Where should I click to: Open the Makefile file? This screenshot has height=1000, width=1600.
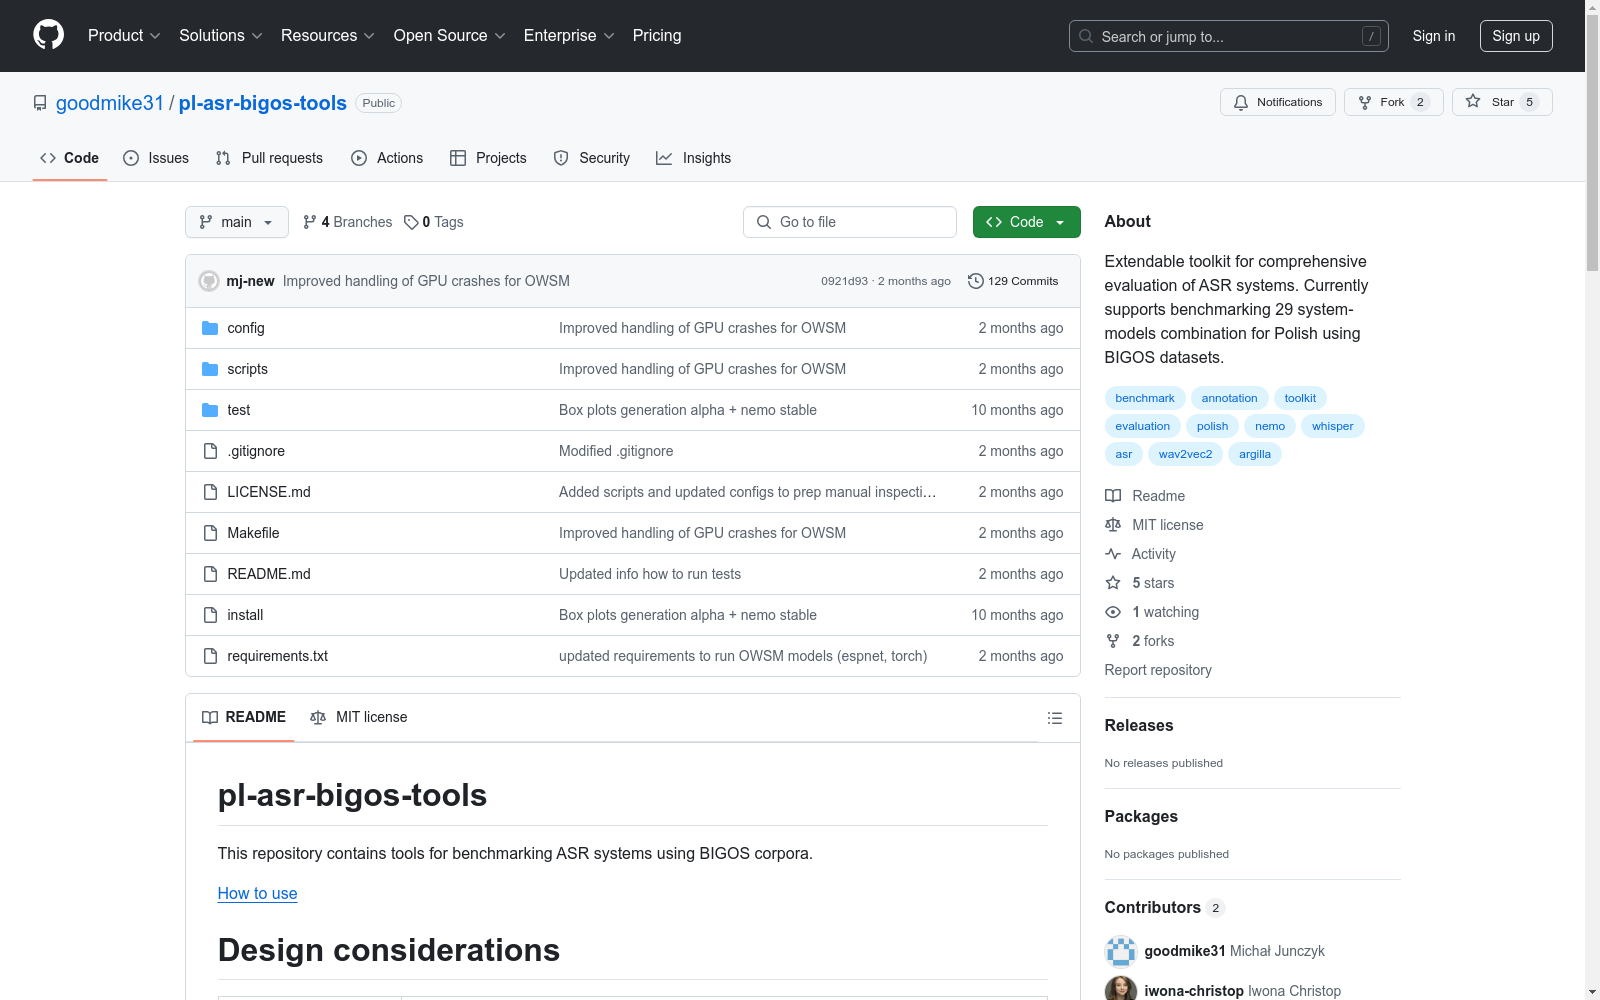click(x=253, y=533)
